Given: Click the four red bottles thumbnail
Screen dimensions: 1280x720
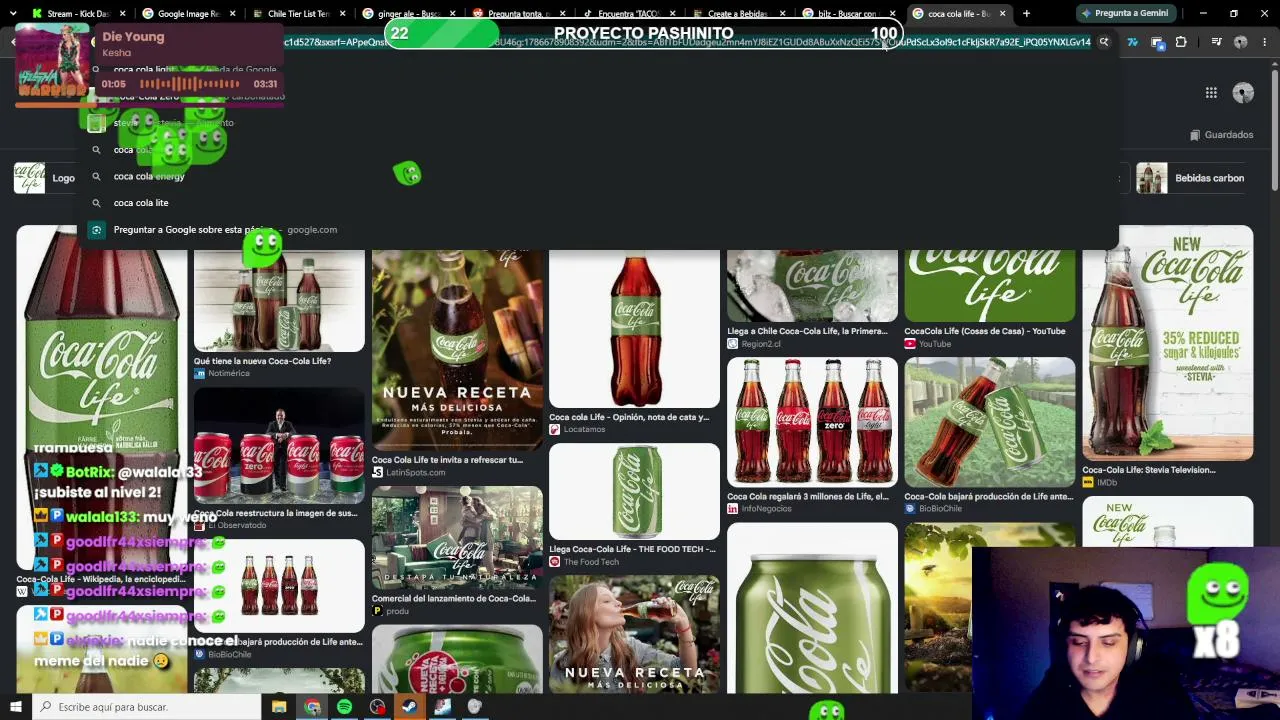Looking at the screenshot, I should pyautogui.click(x=812, y=422).
